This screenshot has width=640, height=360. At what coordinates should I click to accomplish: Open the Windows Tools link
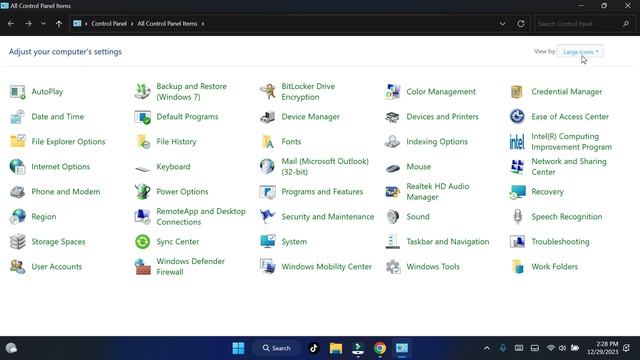[x=433, y=267]
